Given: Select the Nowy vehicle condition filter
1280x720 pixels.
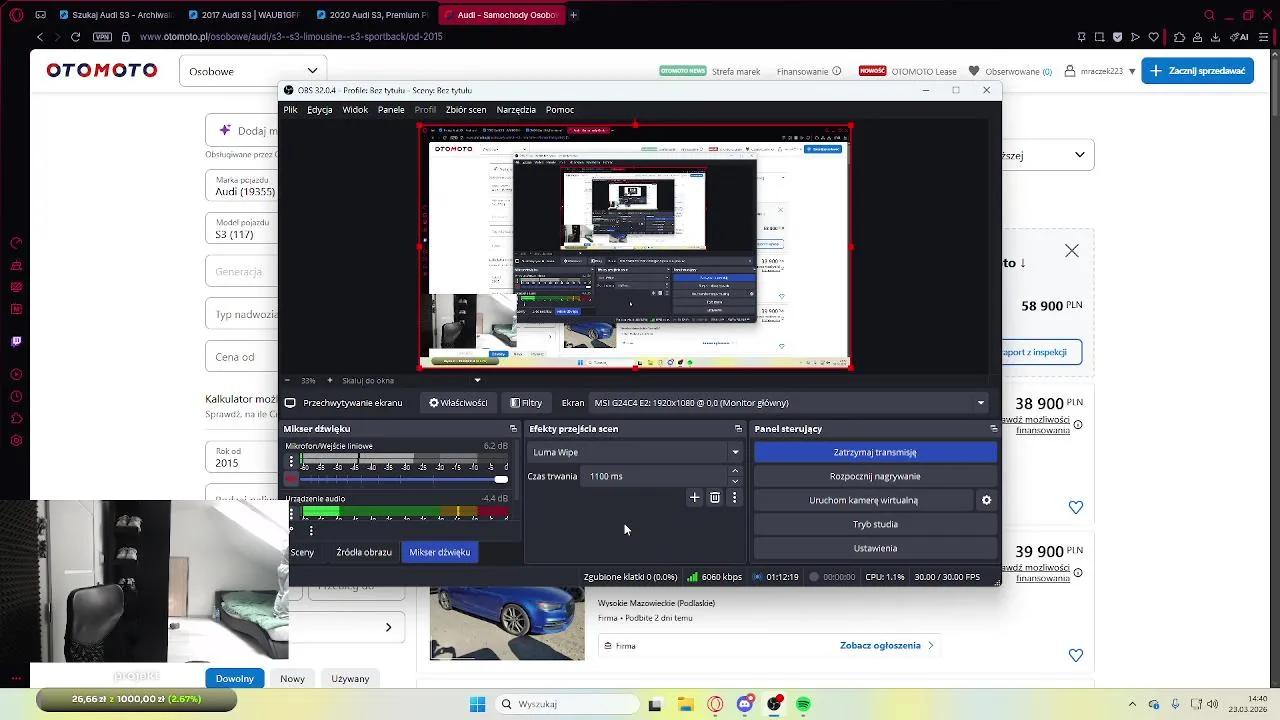Looking at the screenshot, I should [x=291, y=678].
